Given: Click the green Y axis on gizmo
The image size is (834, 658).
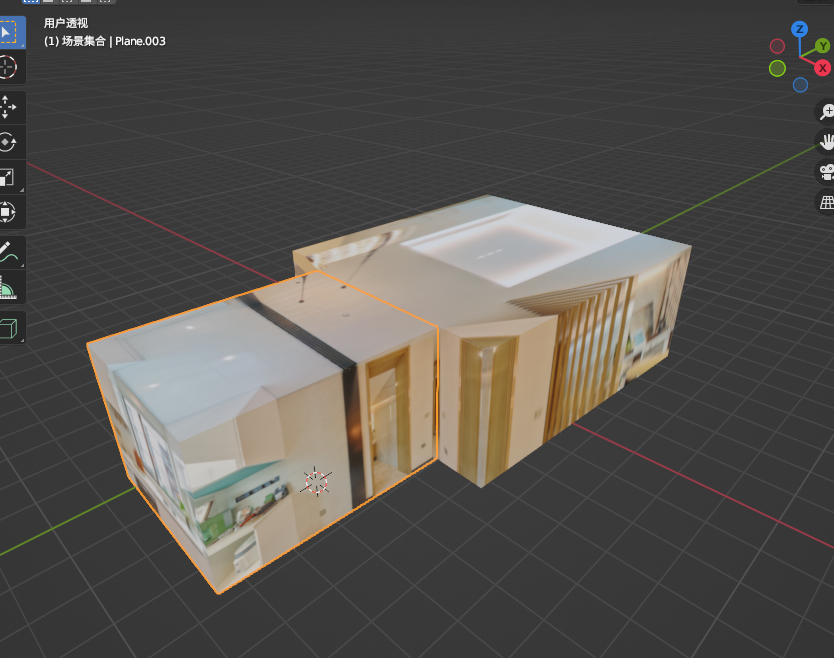Looking at the screenshot, I should pyautogui.click(x=822, y=46).
